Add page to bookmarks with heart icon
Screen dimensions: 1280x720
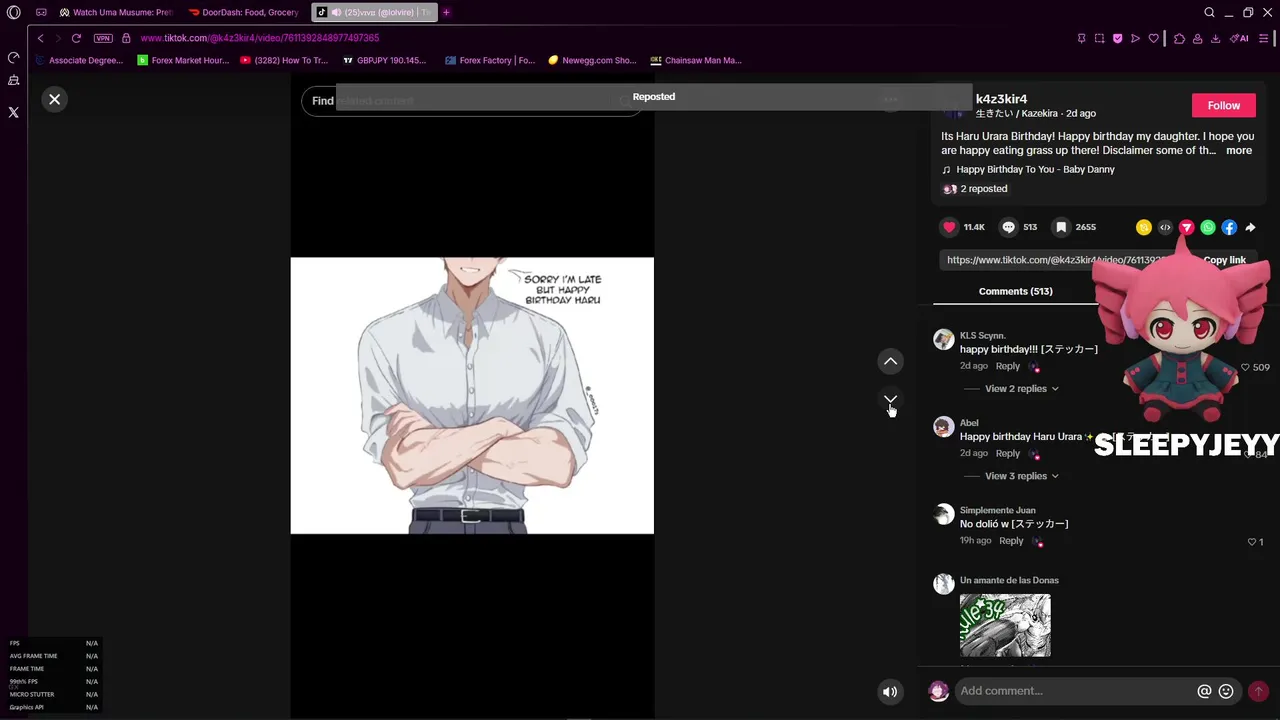coord(1153,38)
